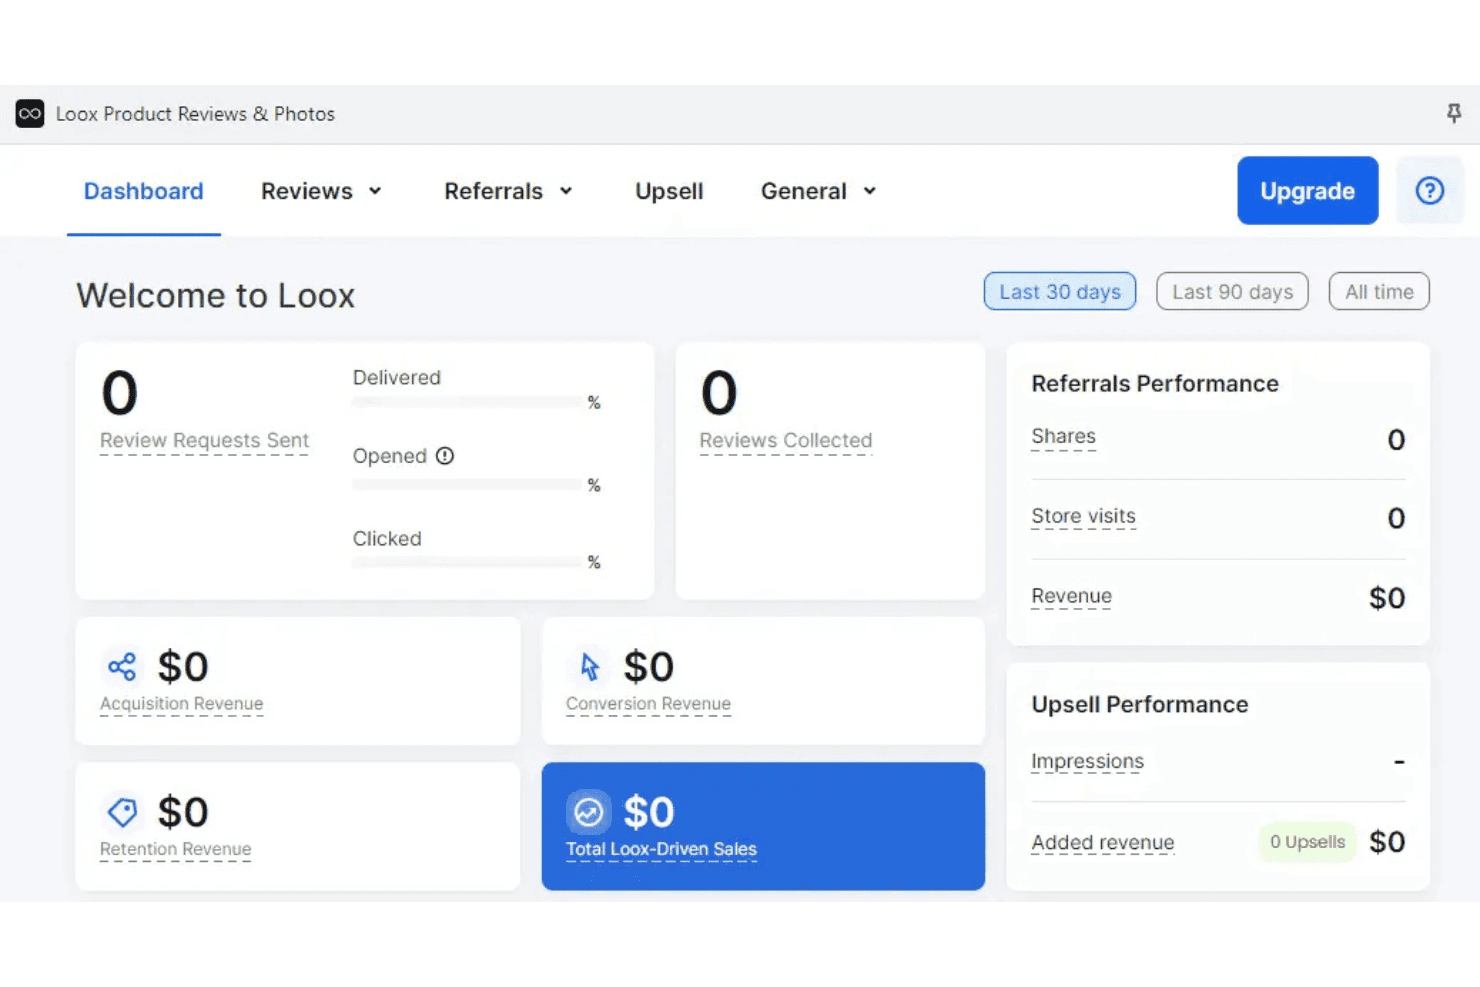Viewport: 1480px width, 987px height.
Task: Click the Opened progress bar
Action: click(x=467, y=485)
